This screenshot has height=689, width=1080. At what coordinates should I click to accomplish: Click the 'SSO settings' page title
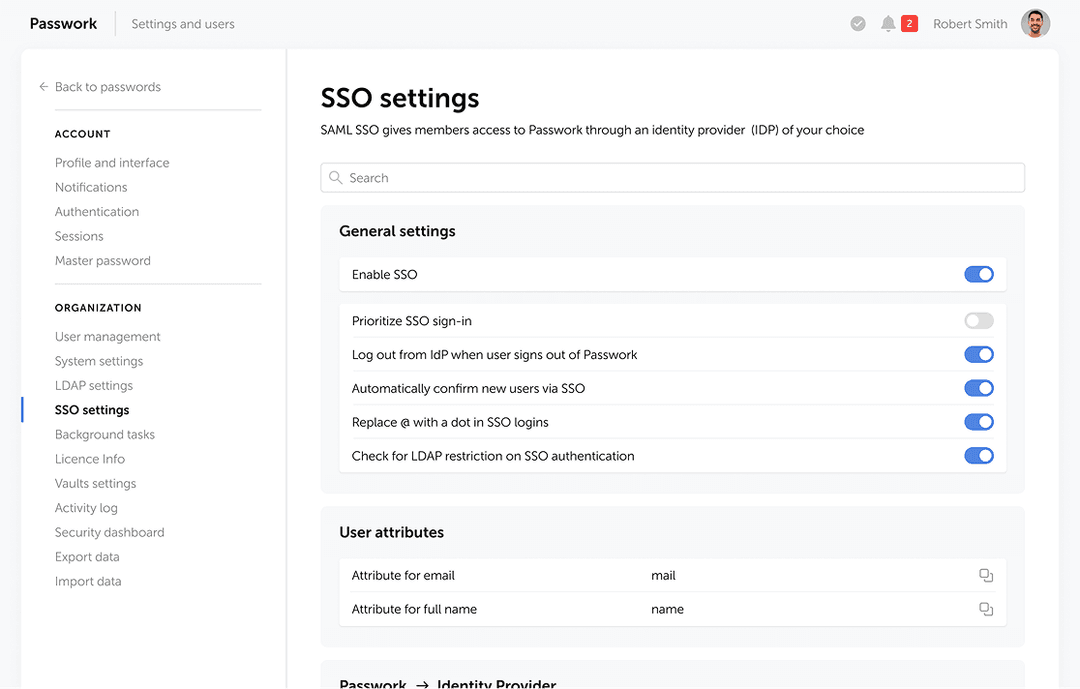coord(399,98)
